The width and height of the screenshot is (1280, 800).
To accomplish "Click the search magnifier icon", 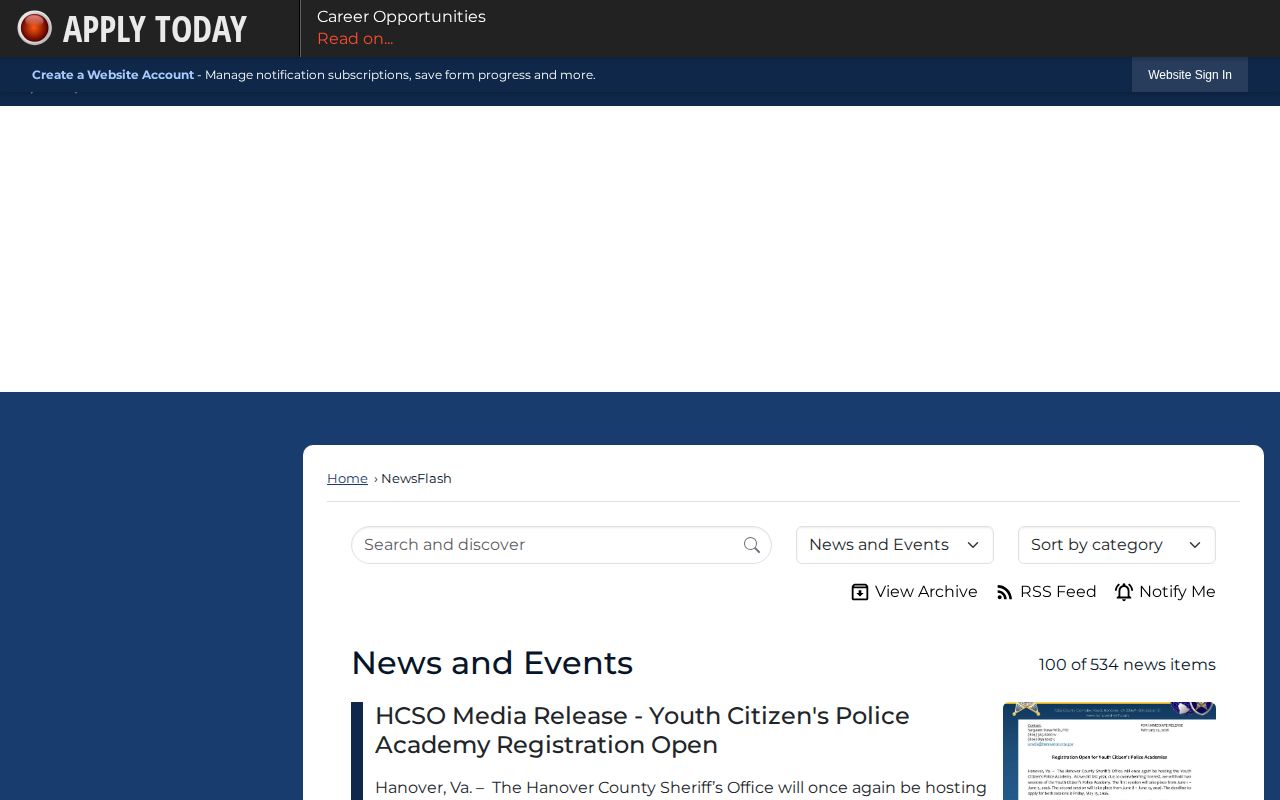I will click(752, 545).
